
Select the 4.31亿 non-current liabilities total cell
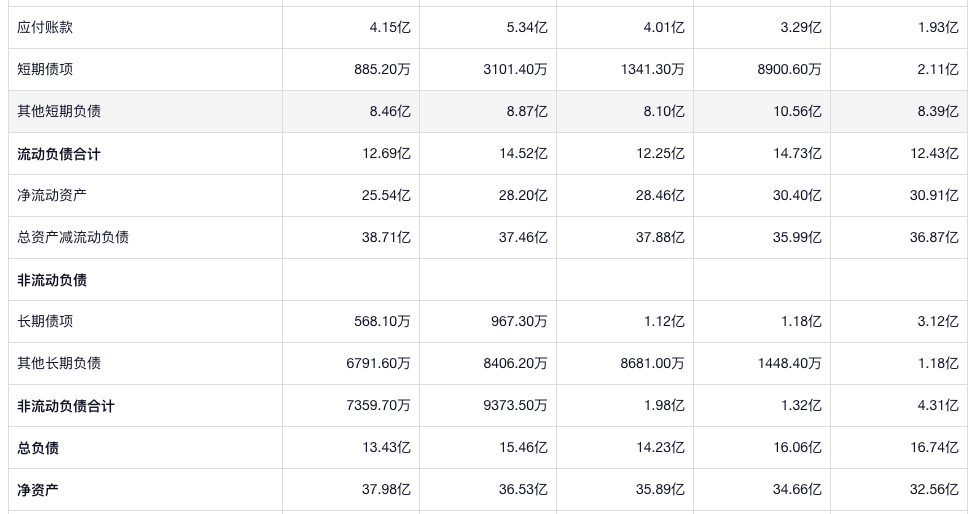click(x=938, y=406)
